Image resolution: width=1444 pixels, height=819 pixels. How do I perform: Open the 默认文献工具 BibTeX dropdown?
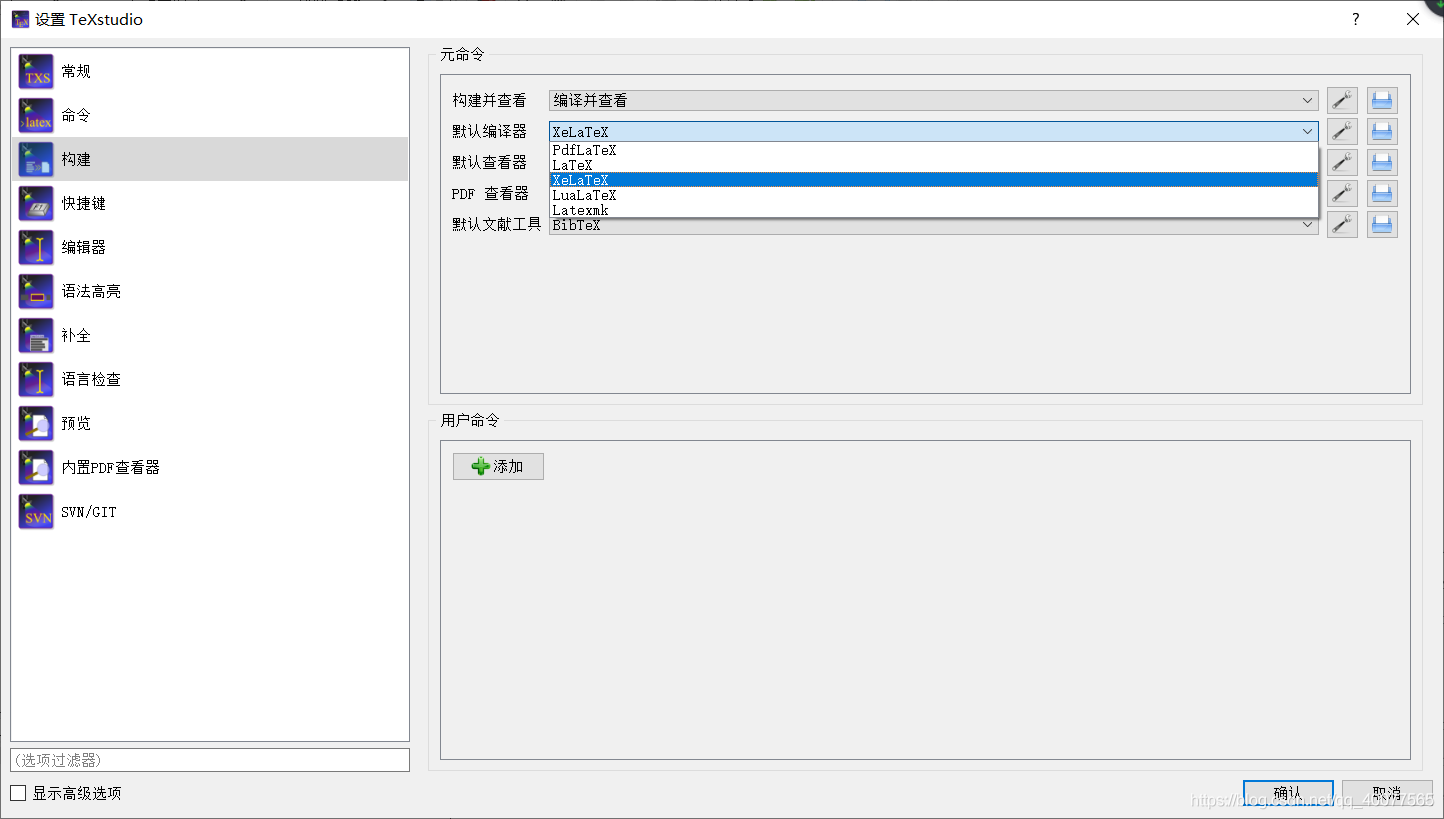tap(934, 225)
